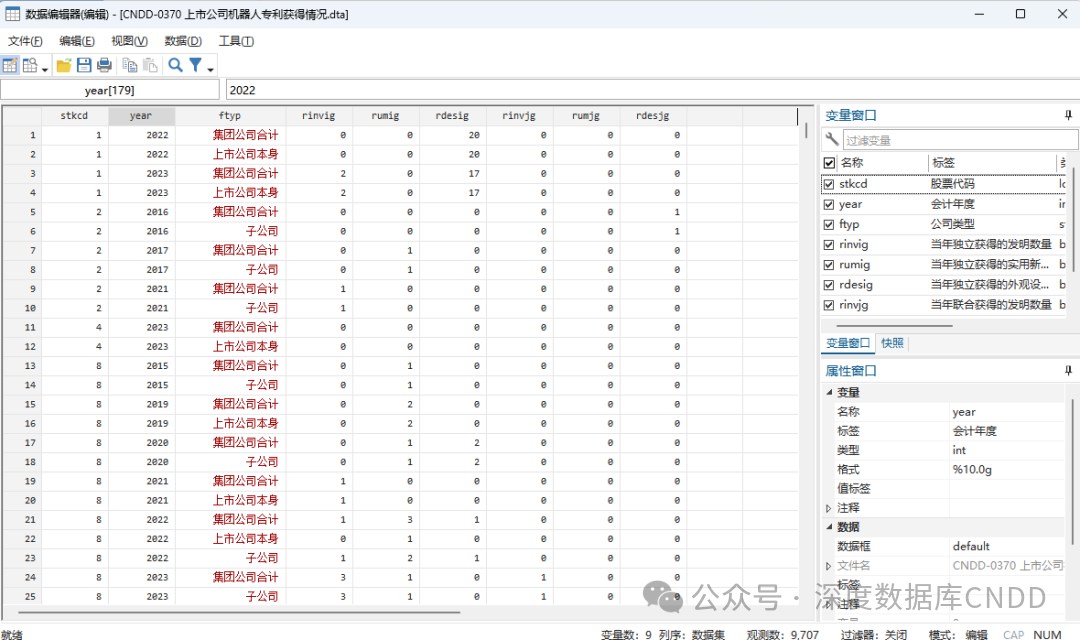The width and height of the screenshot is (1080, 640).
Task: Open the 数据(D) menu
Action: click(x=183, y=41)
